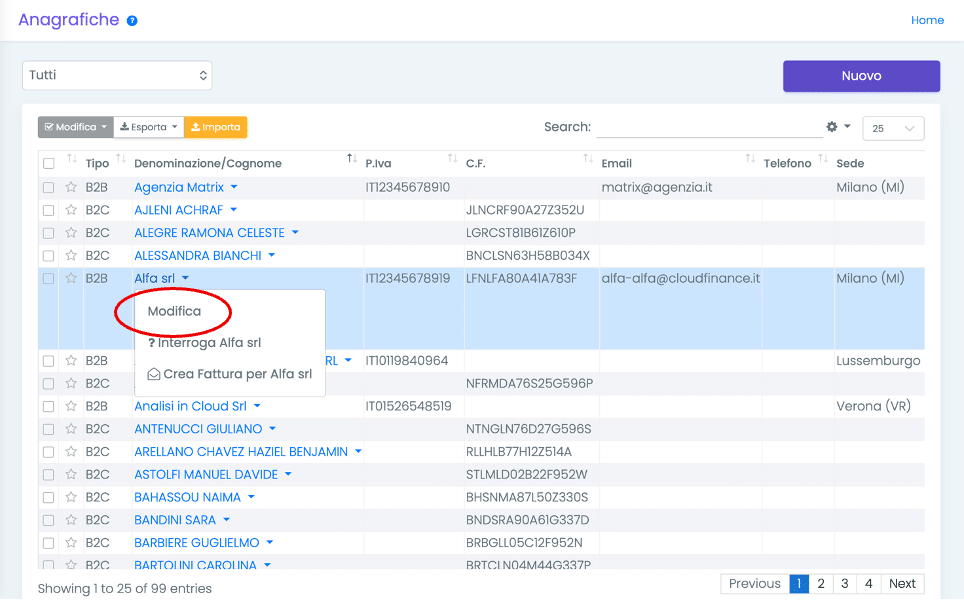Click the star icon for AJLENI ACHRAF
This screenshot has width=964, height=600.
pyautogui.click(x=71, y=210)
